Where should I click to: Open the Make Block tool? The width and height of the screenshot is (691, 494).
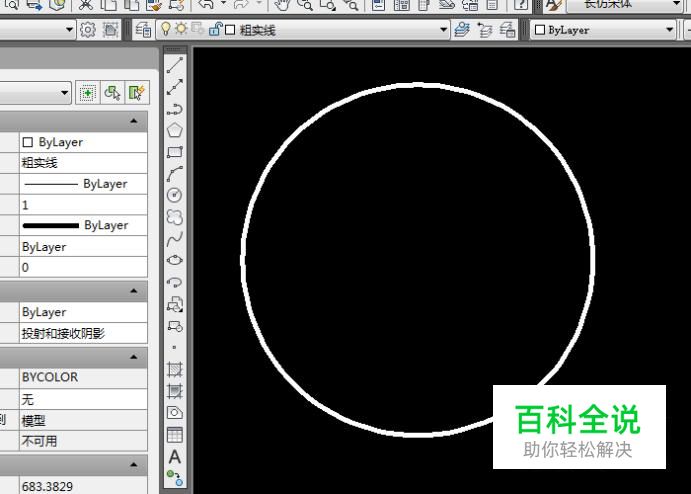175,326
